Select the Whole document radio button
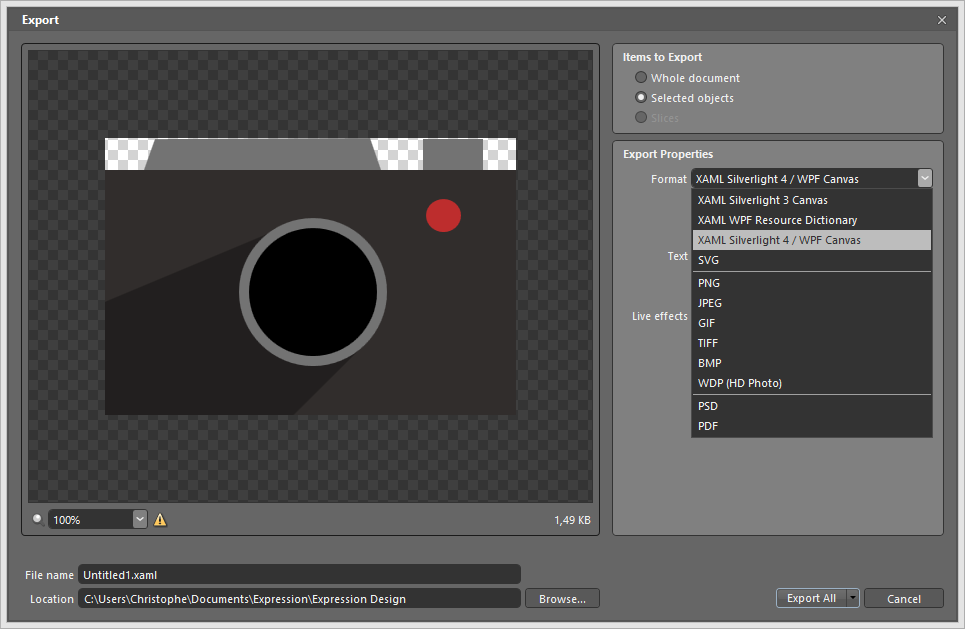Image resolution: width=965 pixels, height=629 pixels. point(641,78)
